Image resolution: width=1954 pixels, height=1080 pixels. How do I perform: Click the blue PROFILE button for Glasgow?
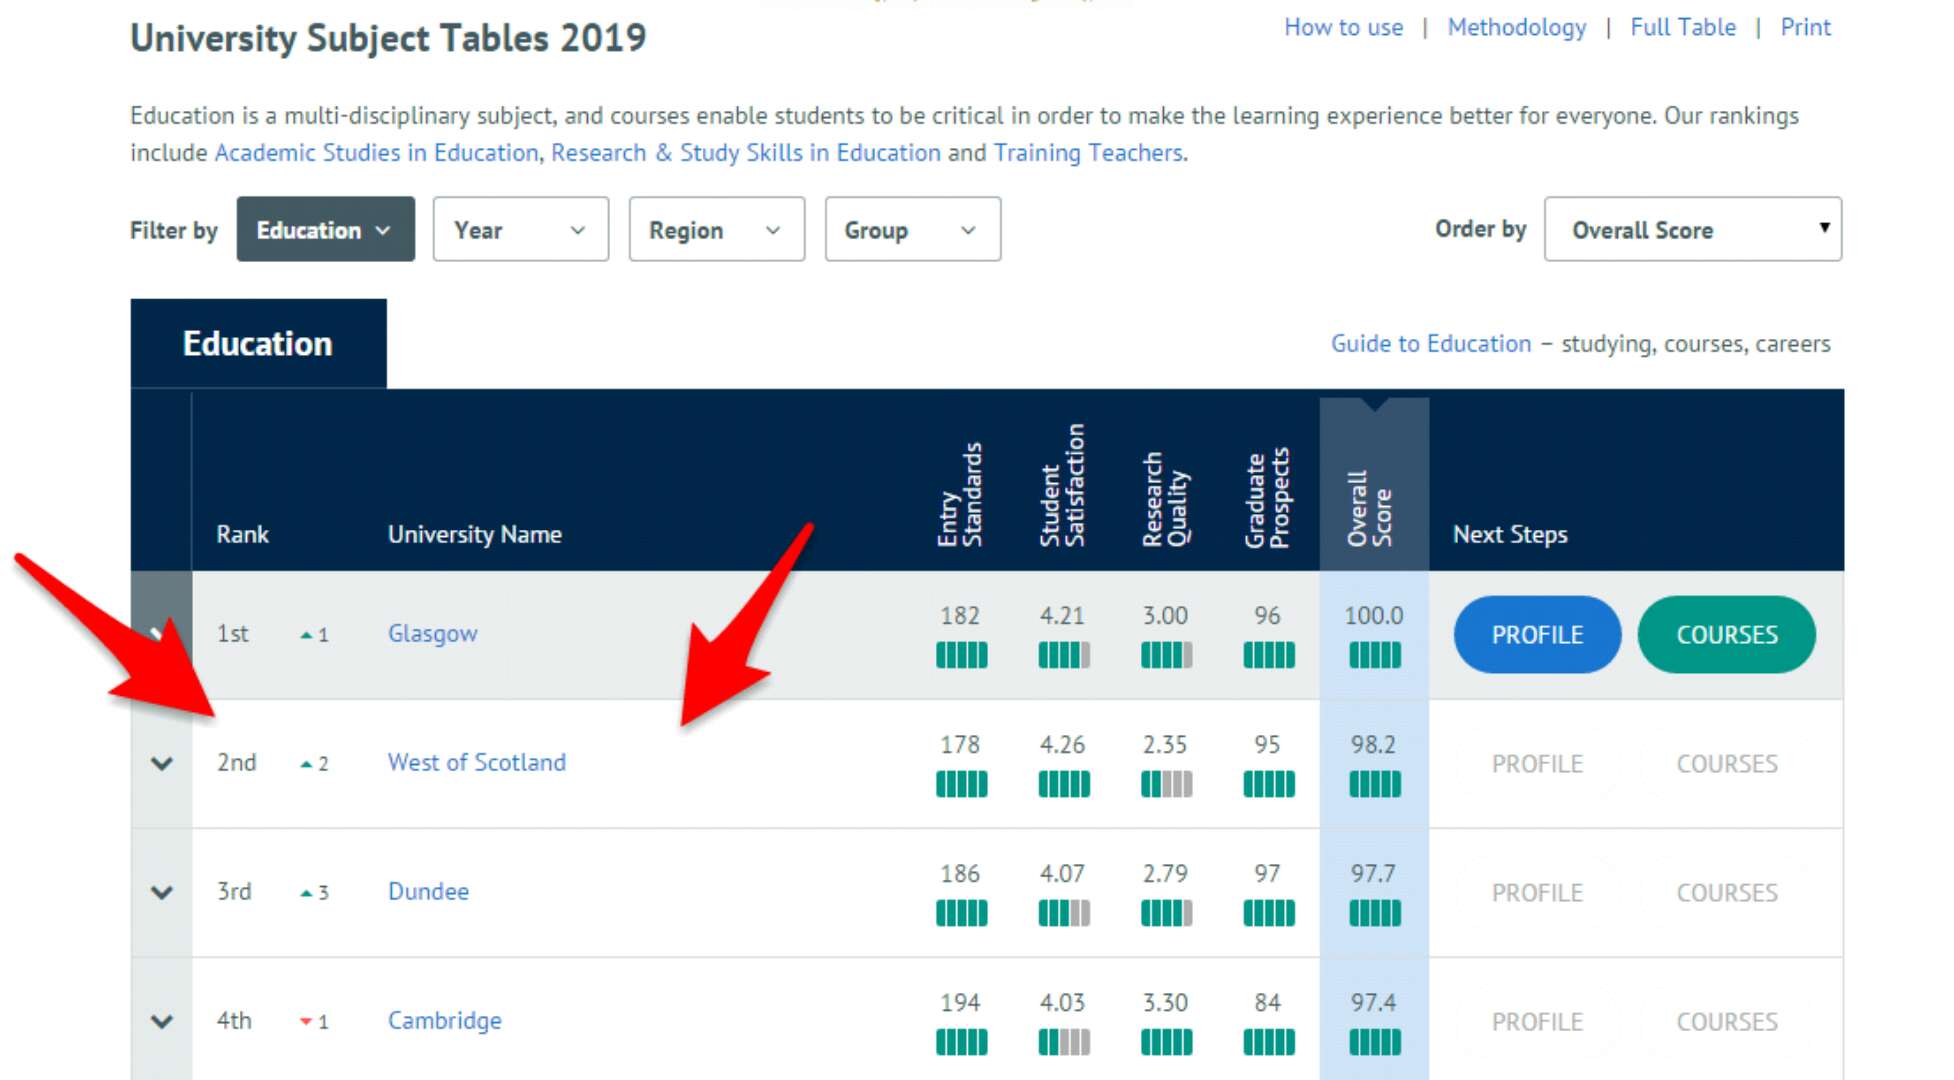[1536, 635]
